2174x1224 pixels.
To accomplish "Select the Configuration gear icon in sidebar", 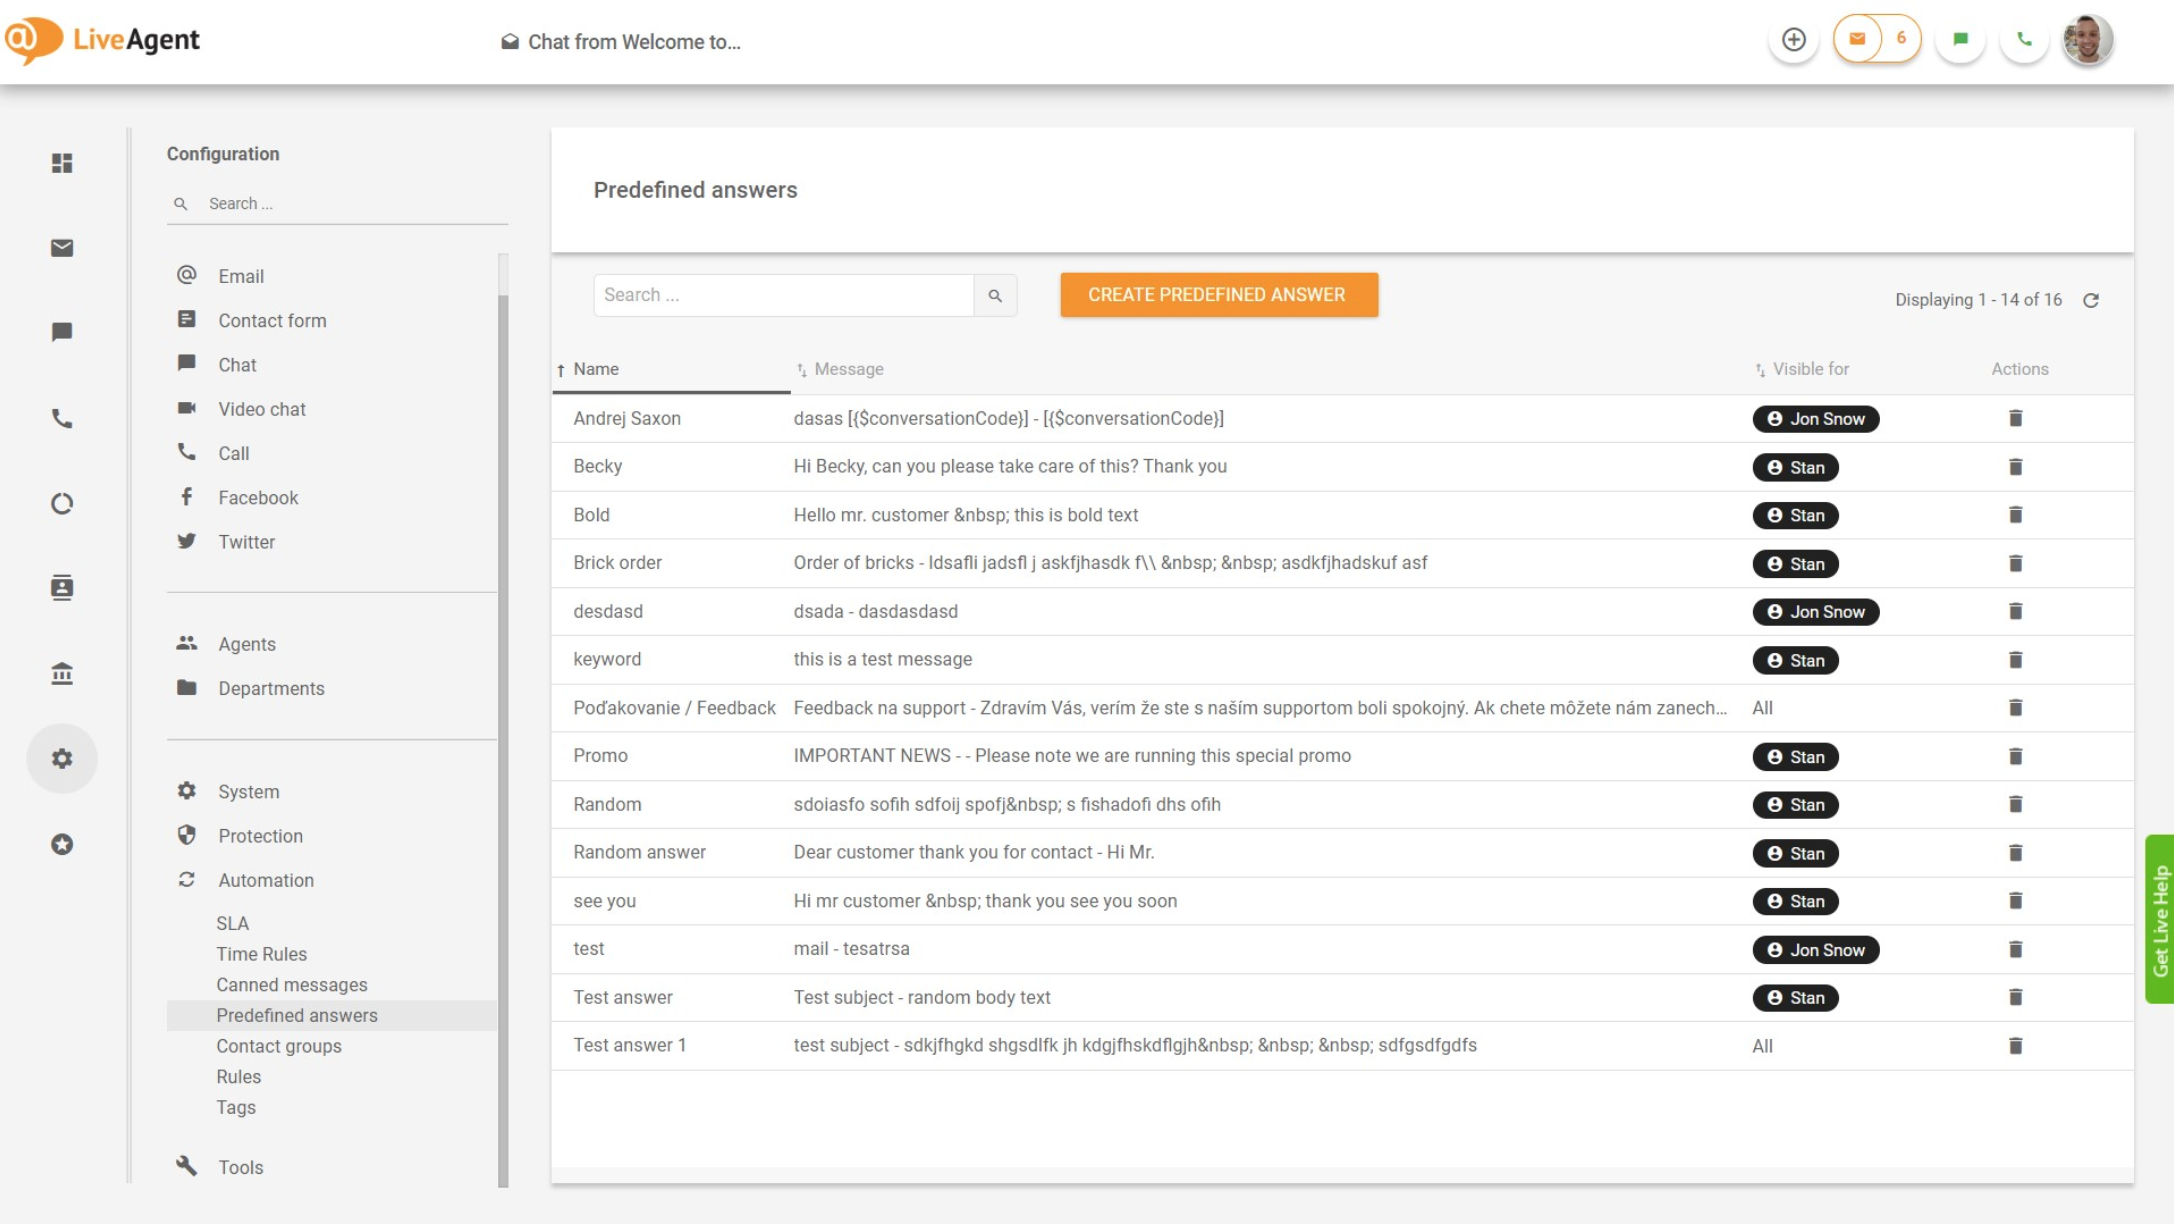I will click(62, 758).
